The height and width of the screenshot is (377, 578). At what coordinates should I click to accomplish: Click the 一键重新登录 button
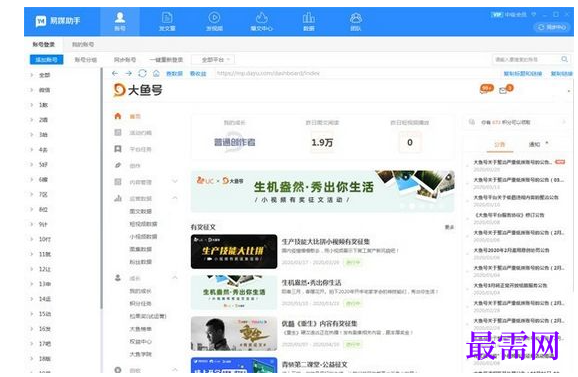(166, 59)
